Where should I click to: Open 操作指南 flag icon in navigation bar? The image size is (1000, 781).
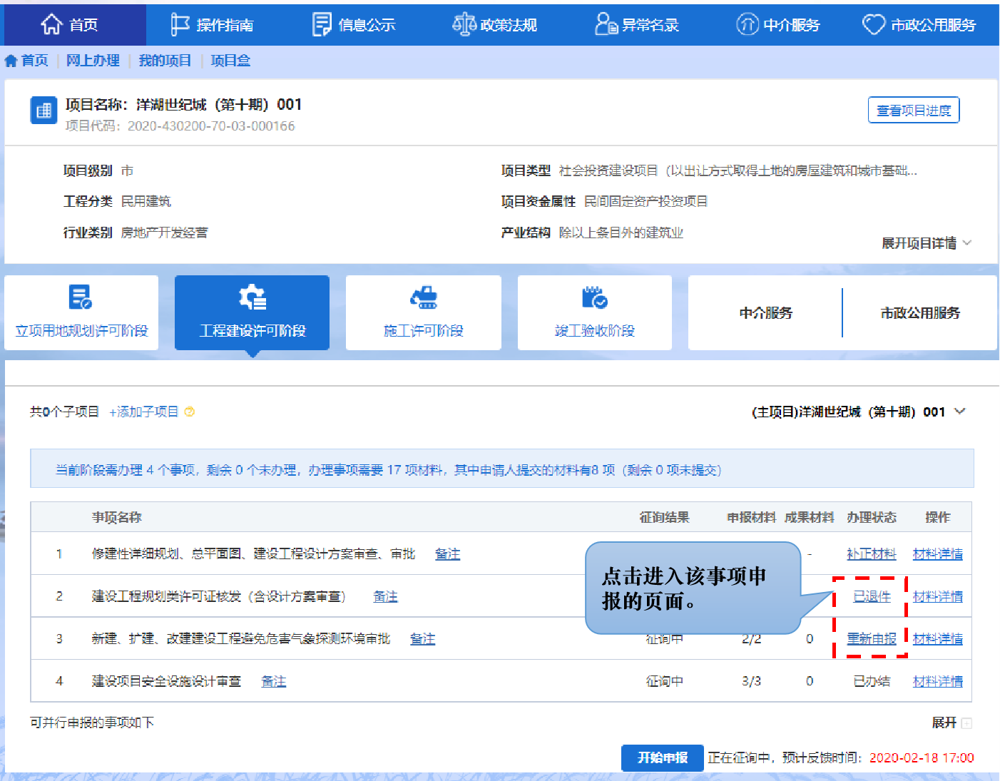180,24
